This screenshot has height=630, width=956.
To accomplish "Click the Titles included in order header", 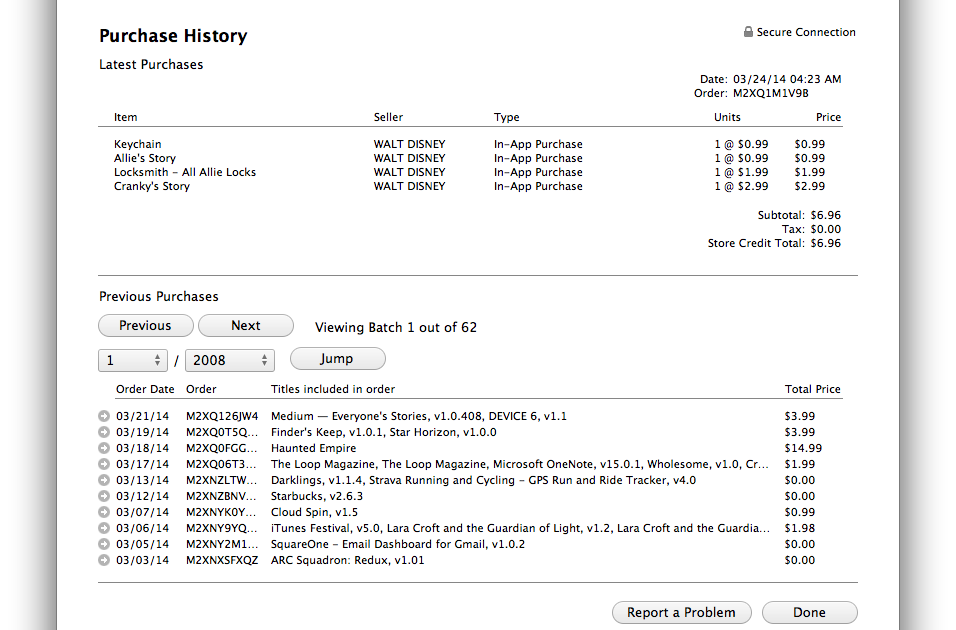I will click(333, 389).
